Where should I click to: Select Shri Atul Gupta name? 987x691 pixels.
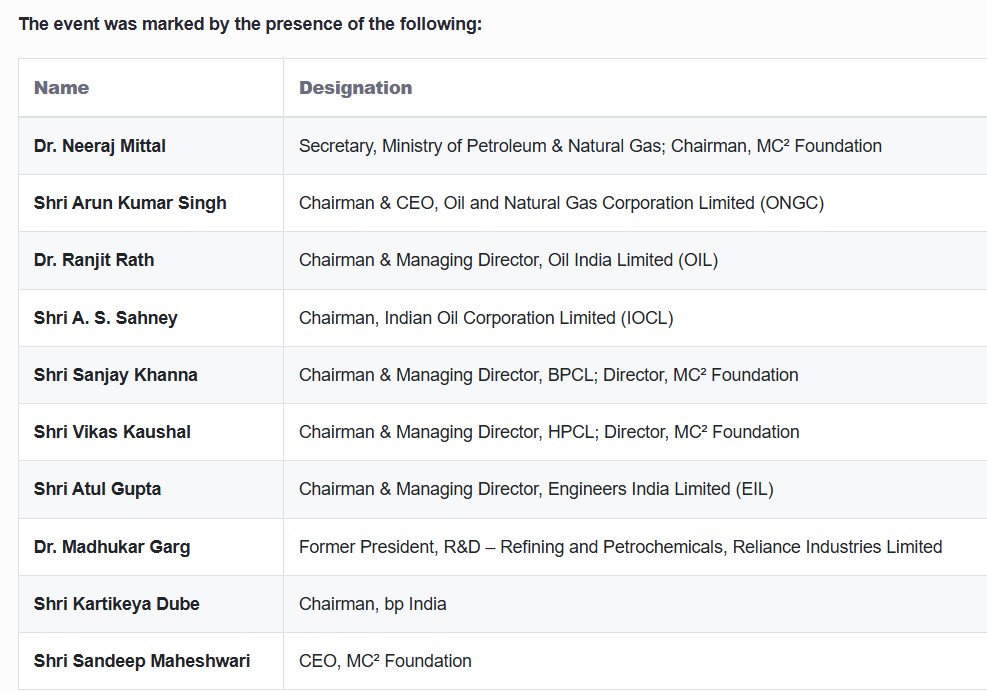point(98,489)
